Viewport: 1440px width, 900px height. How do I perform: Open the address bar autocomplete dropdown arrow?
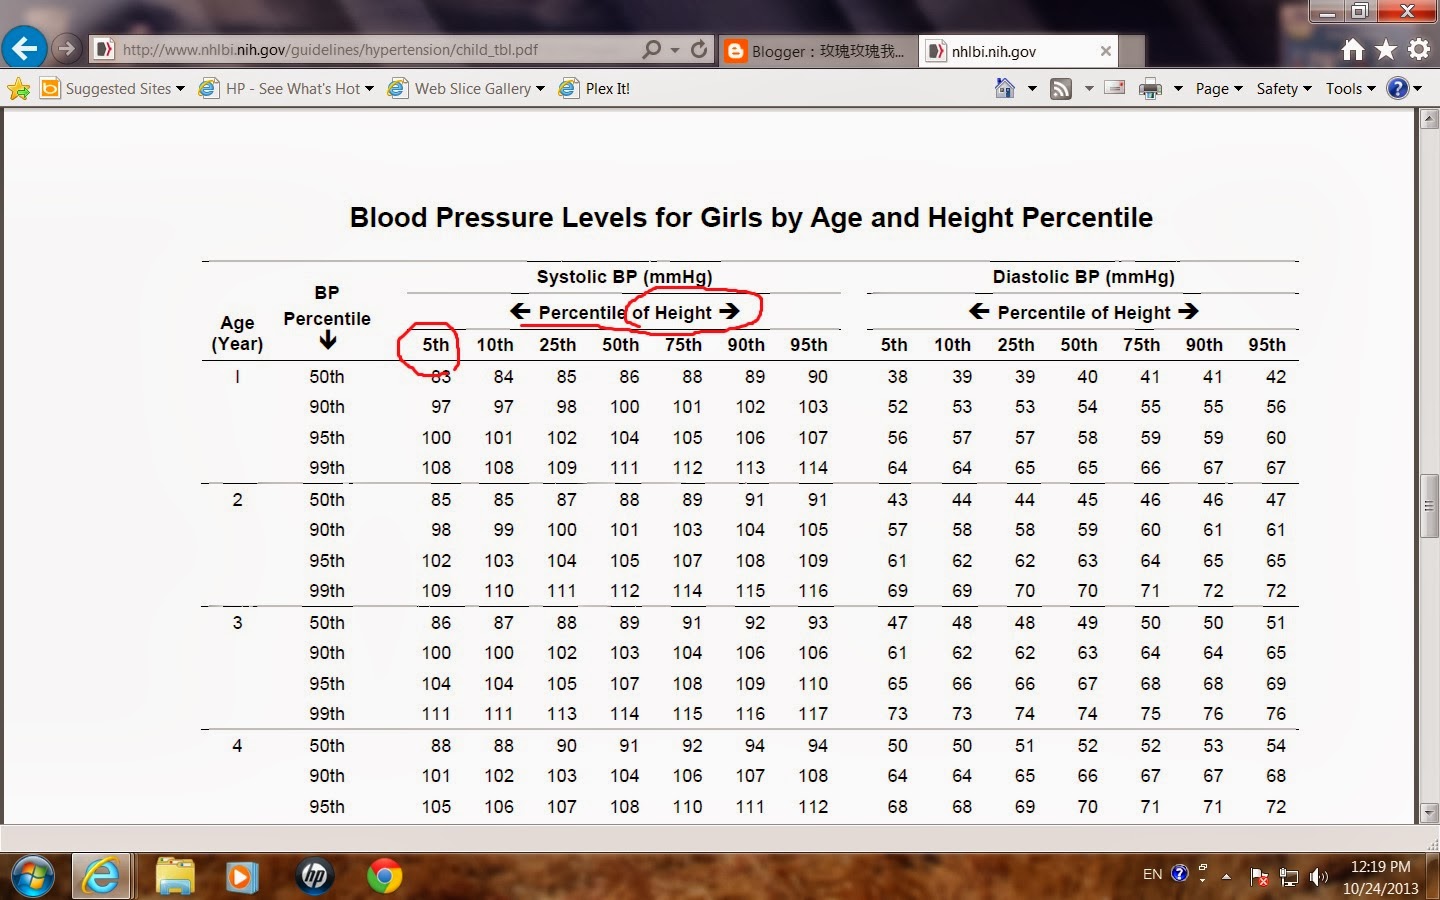click(675, 49)
